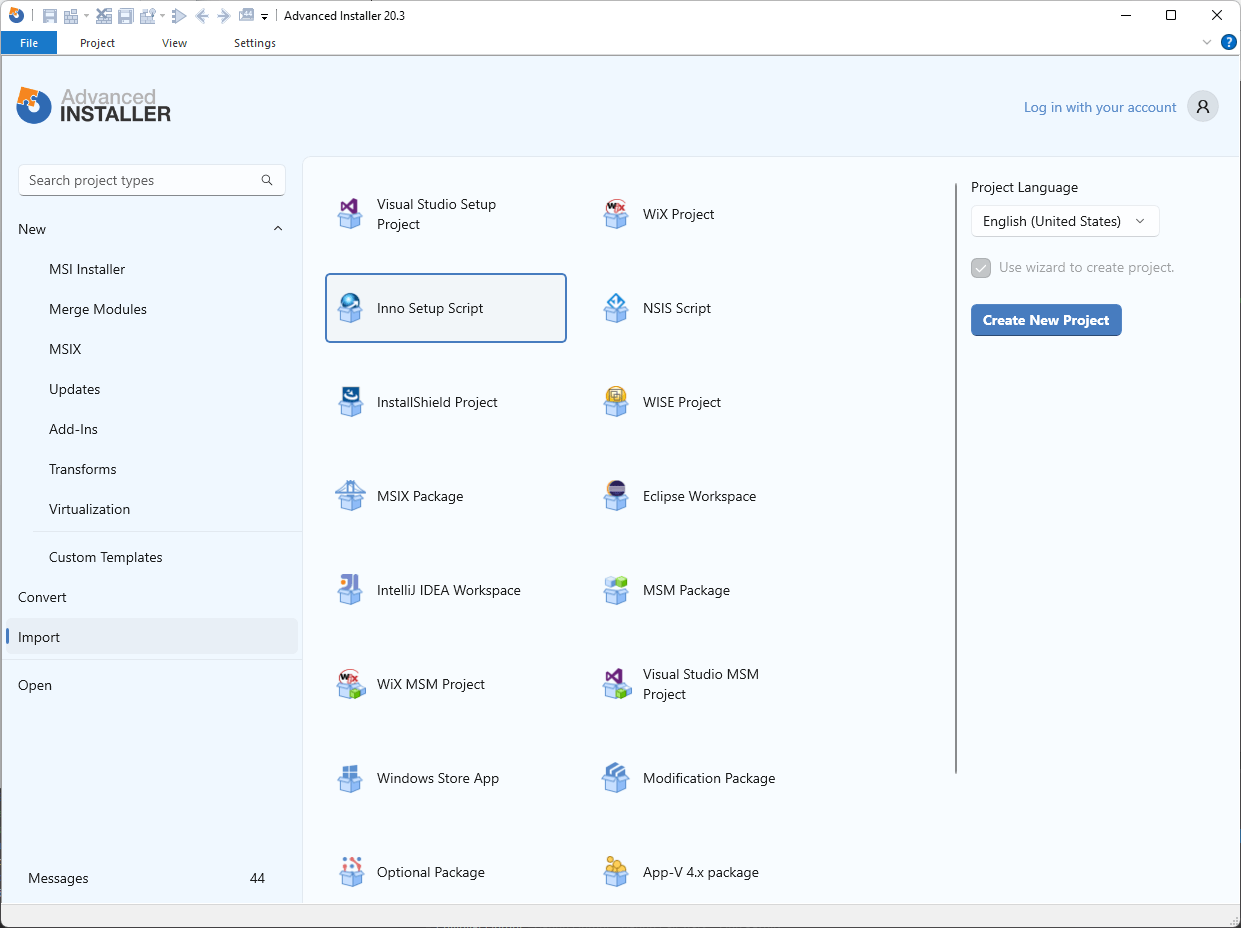Click the Search project types field
The width and height of the screenshot is (1241, 928).
[152, 180]
